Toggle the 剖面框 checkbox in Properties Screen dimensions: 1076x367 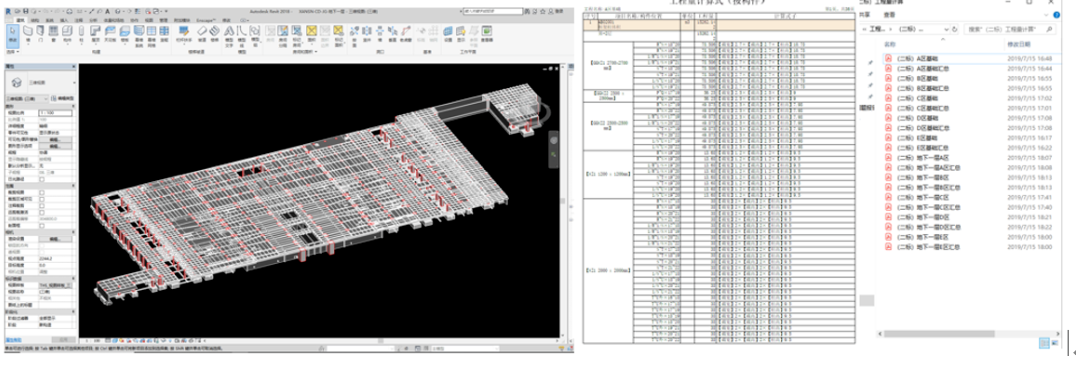point(42,226)
